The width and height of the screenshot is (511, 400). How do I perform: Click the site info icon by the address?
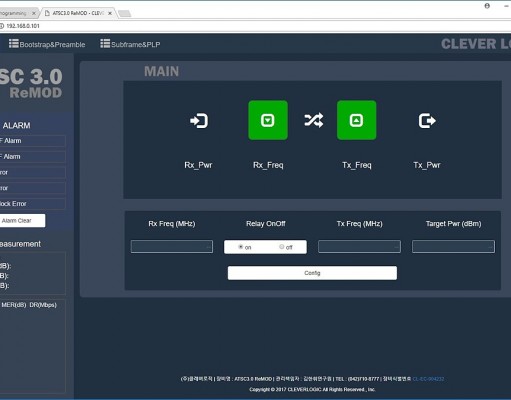point(2,26)
